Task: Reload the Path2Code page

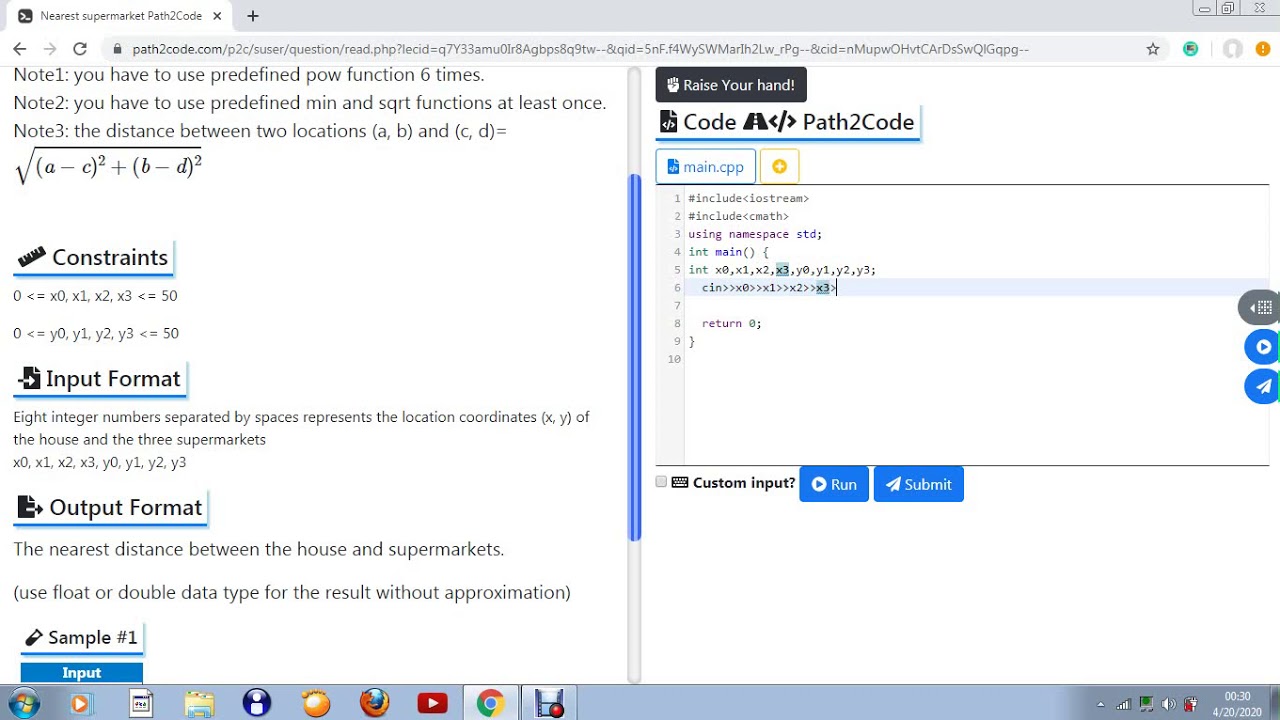Action: [80, 49]
